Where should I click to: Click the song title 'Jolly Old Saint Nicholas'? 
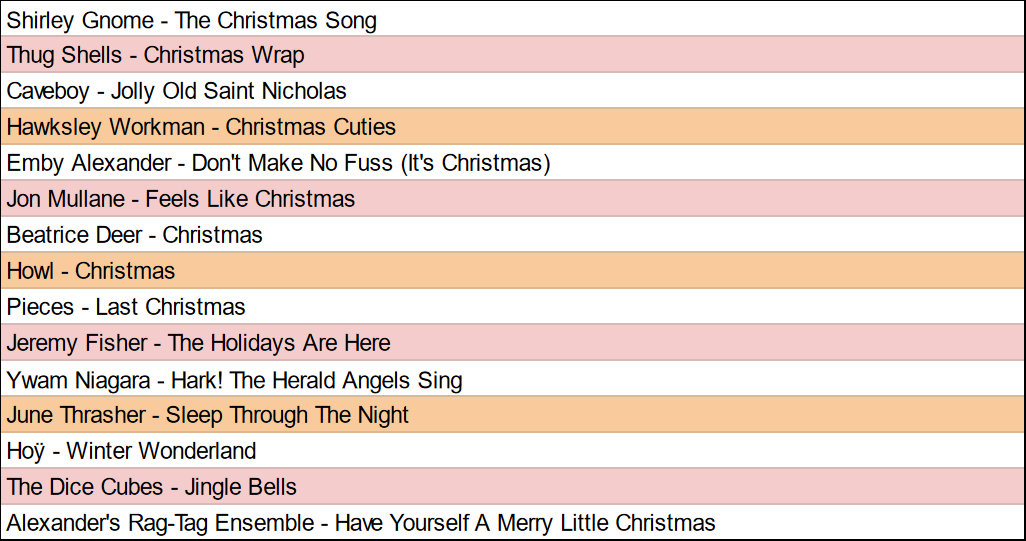(229, 91)
